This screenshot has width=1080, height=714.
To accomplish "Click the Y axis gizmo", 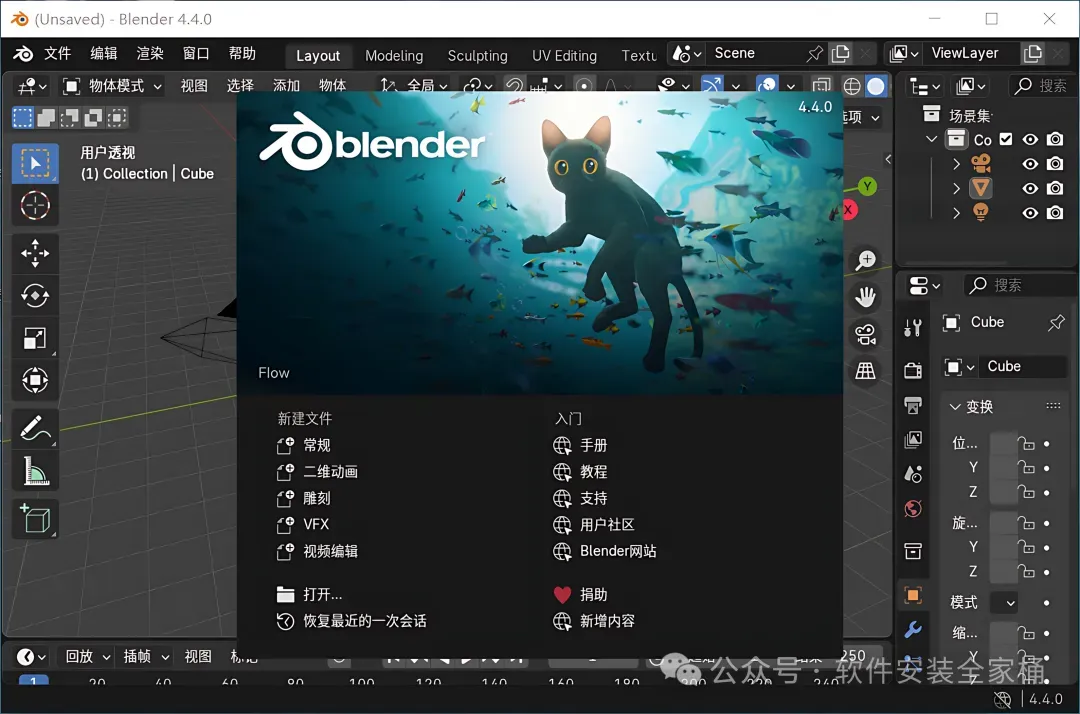I will pos(867,186).
